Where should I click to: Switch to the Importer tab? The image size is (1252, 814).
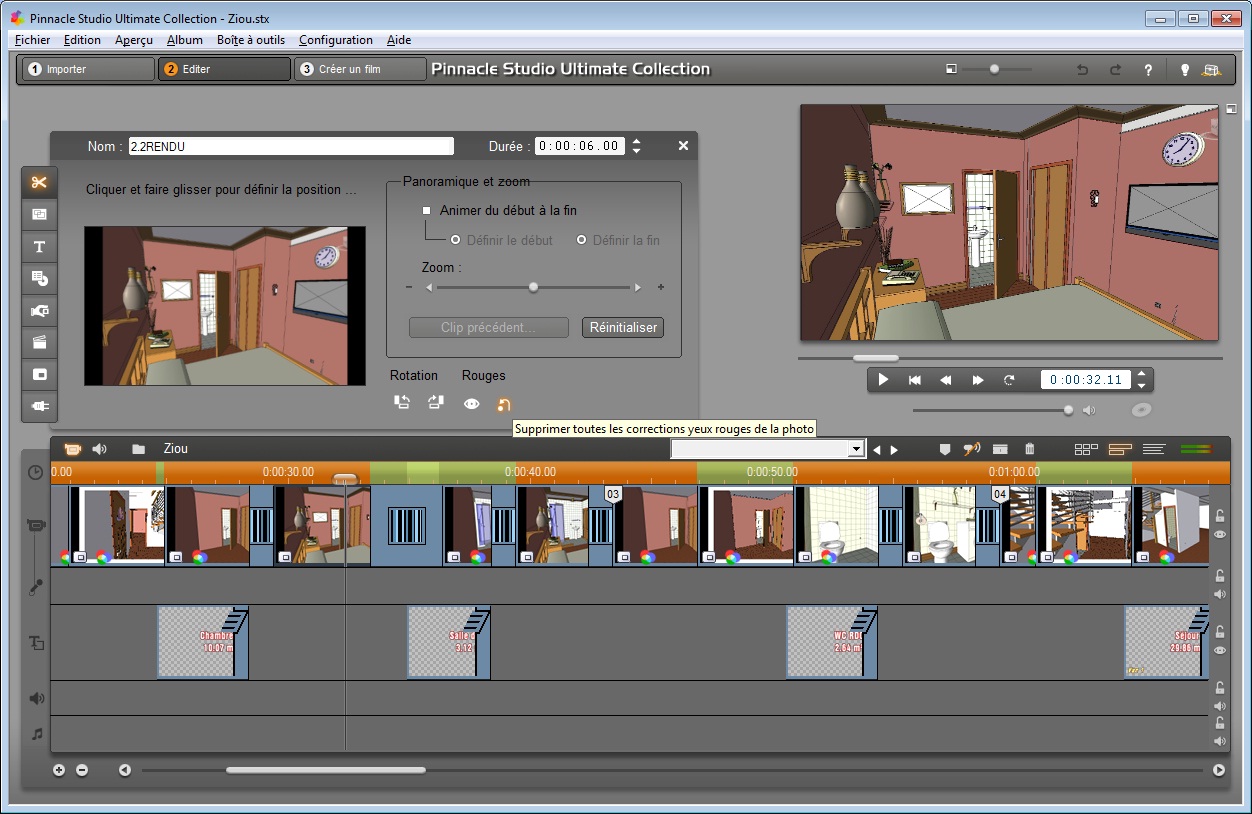(88, 69)
